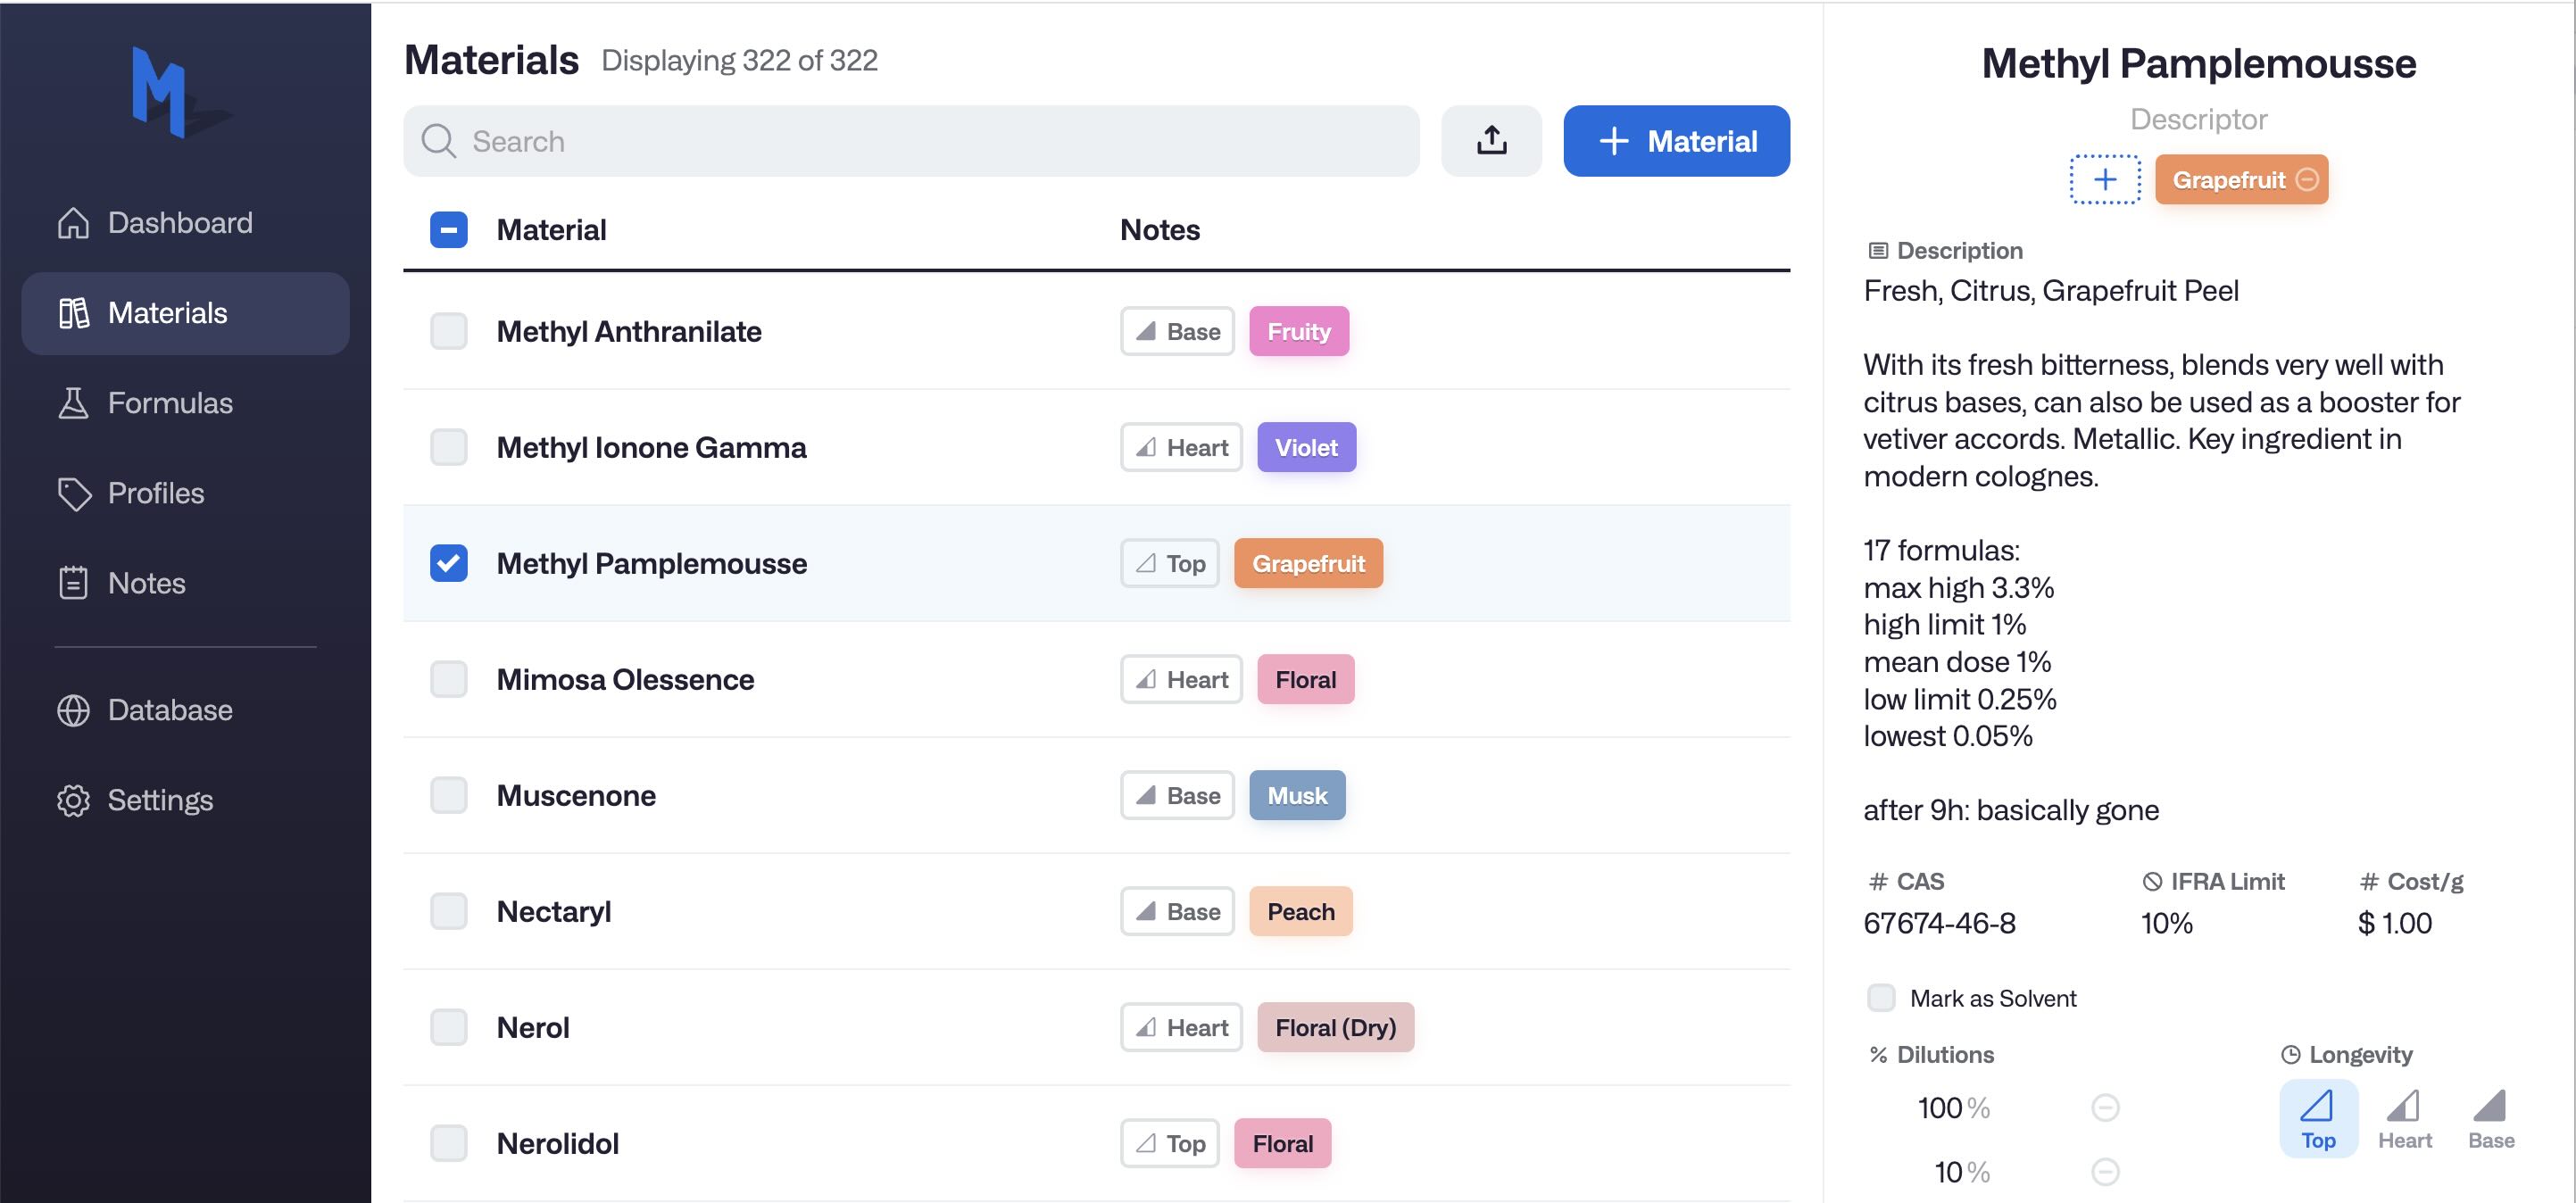
Task: Enable Mark as Solvent checkbox
Action: [1881, 998]
